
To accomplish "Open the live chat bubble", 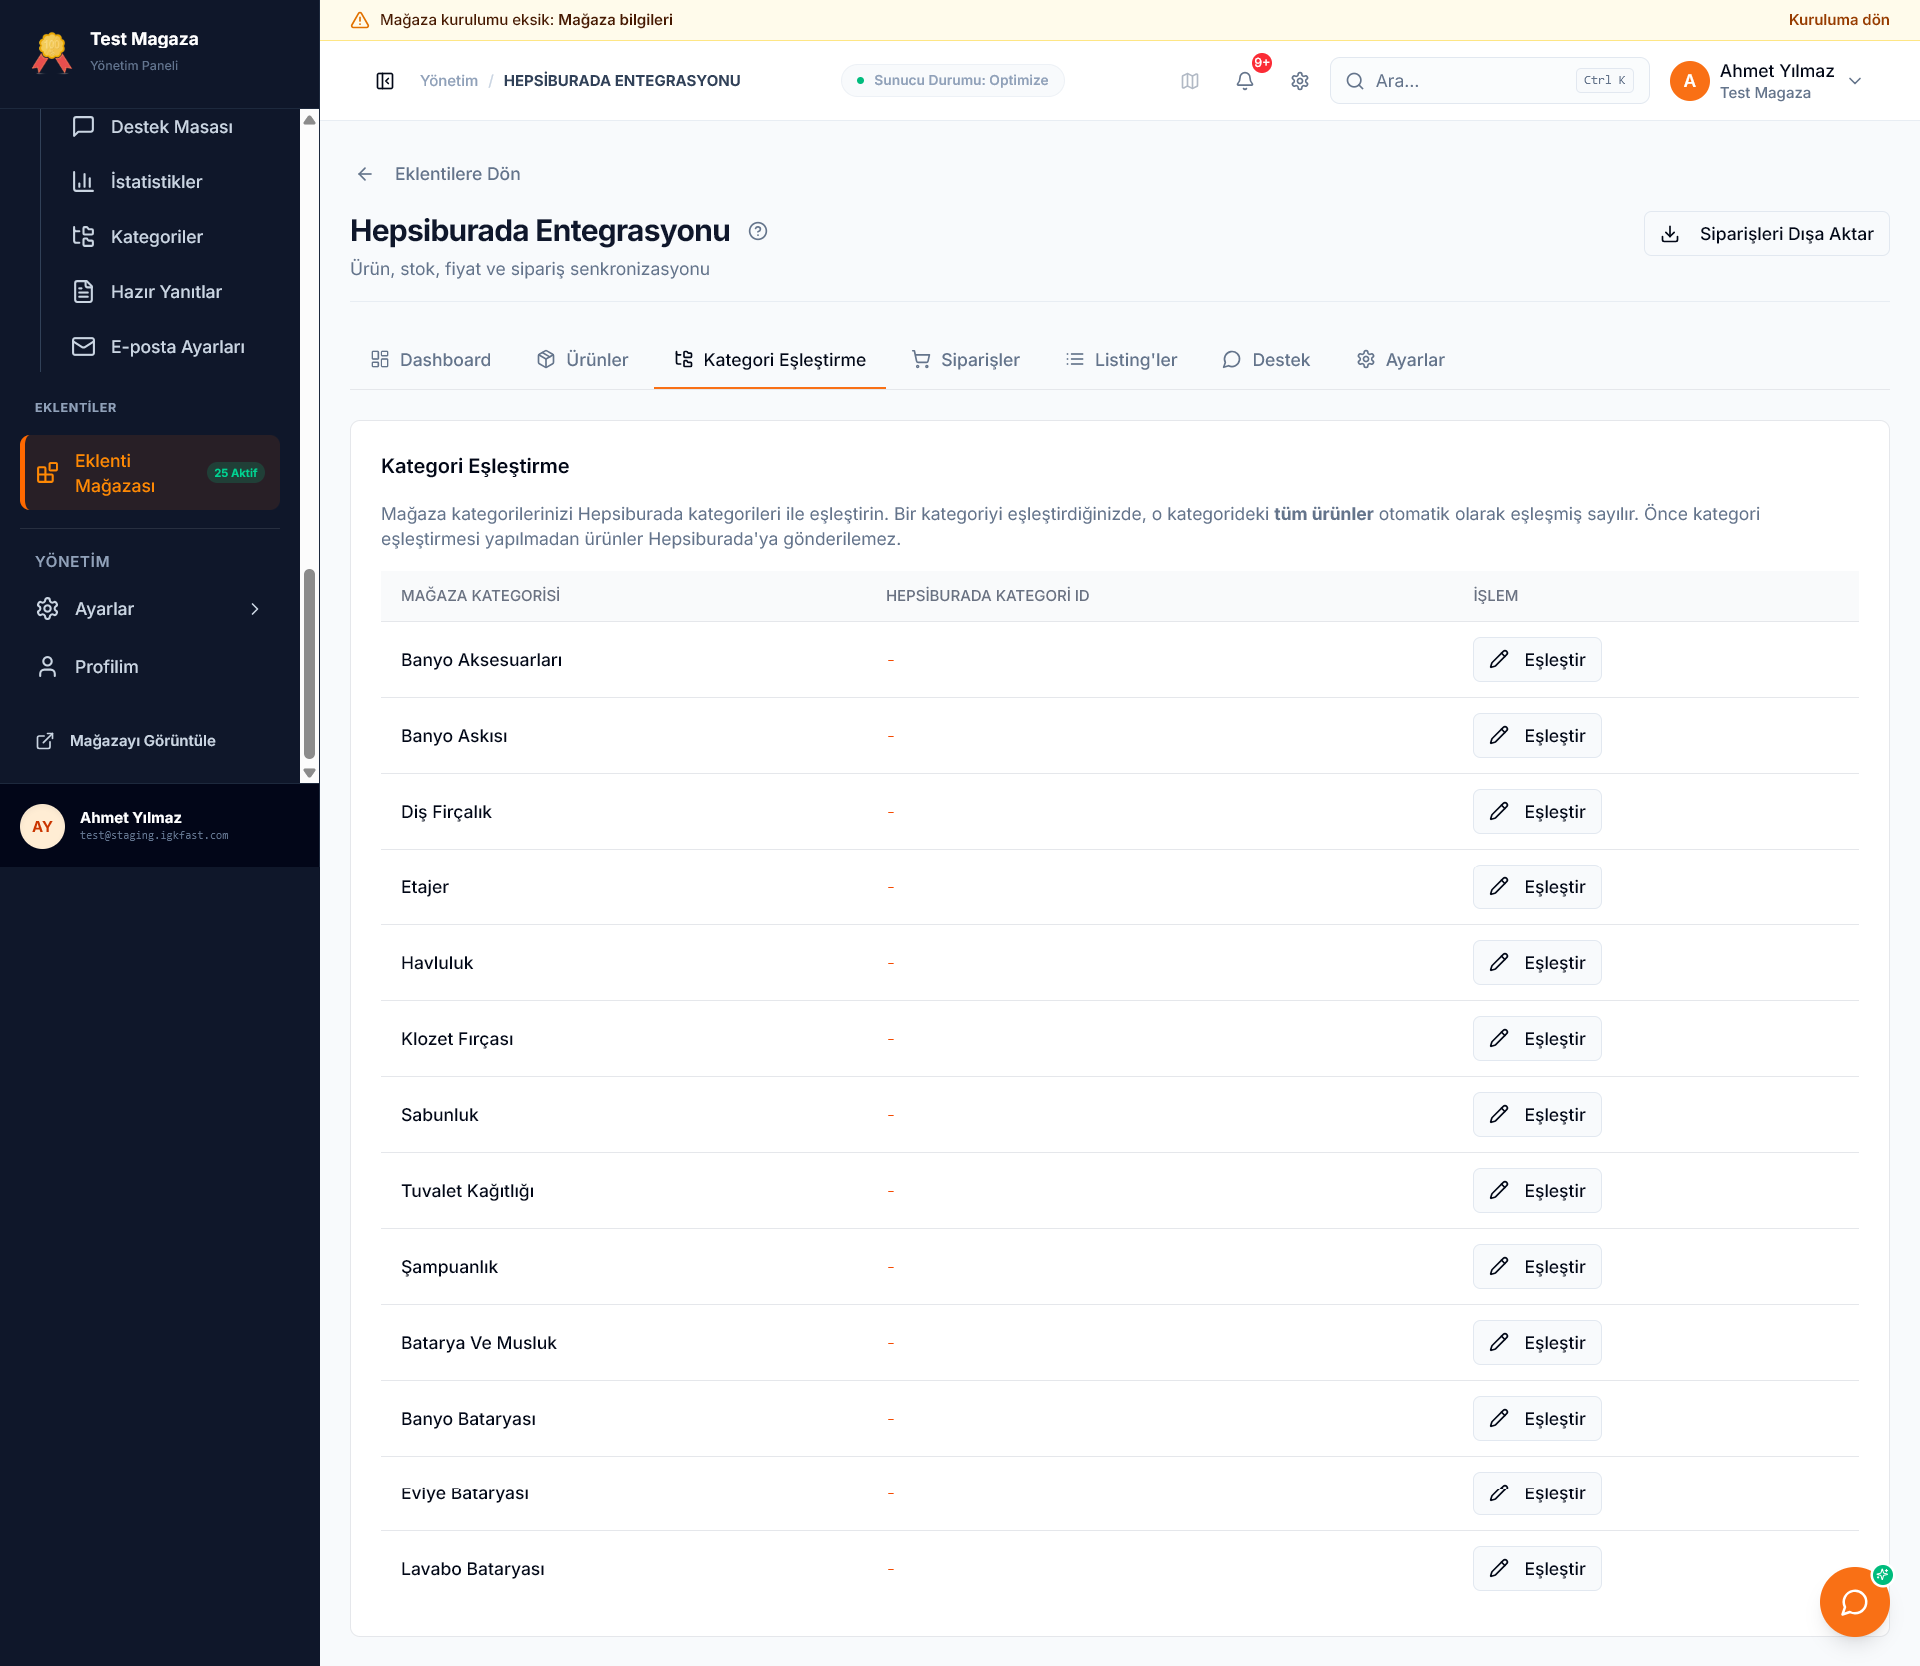I will [1854, 1602].
